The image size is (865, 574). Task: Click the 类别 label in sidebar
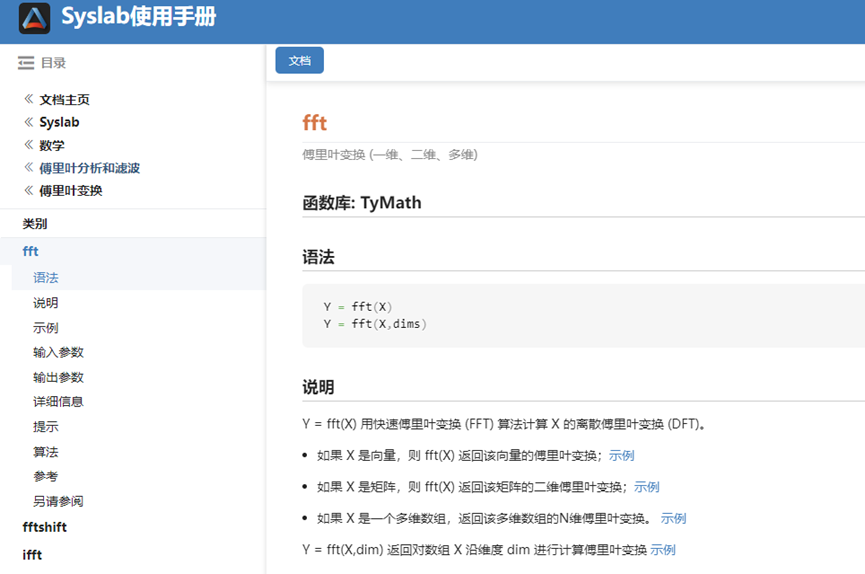[x=35, y=224]
